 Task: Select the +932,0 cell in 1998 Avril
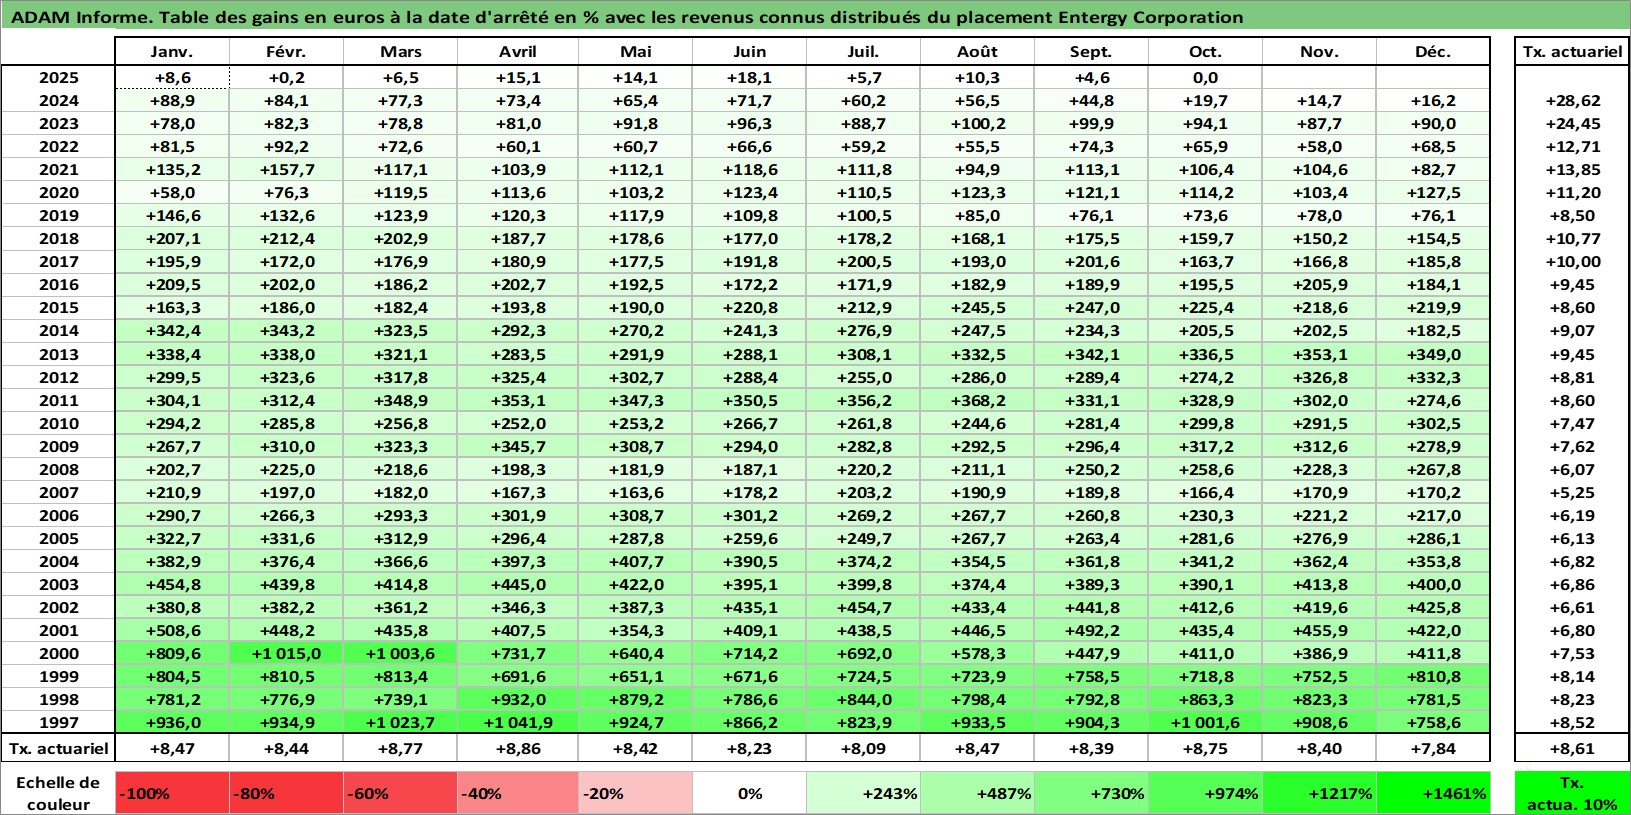[x=518, y=699]
